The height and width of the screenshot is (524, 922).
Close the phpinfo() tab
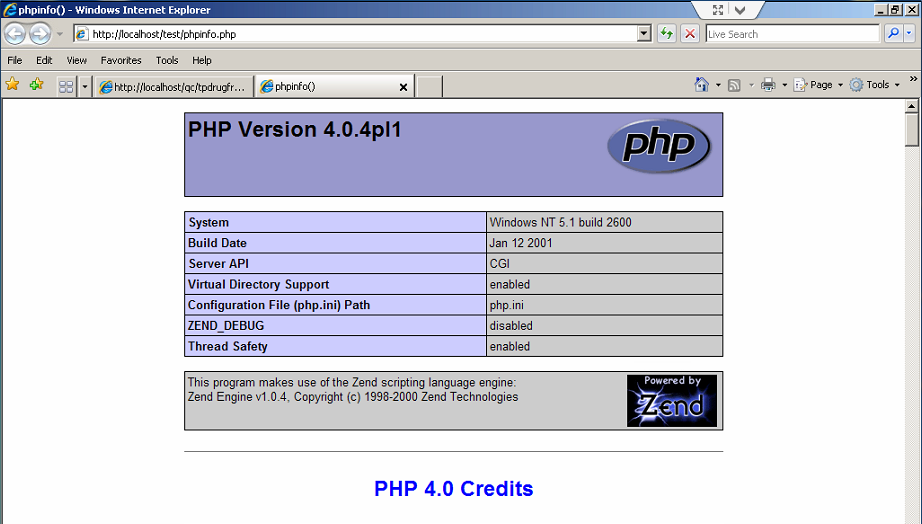point(403,87)
